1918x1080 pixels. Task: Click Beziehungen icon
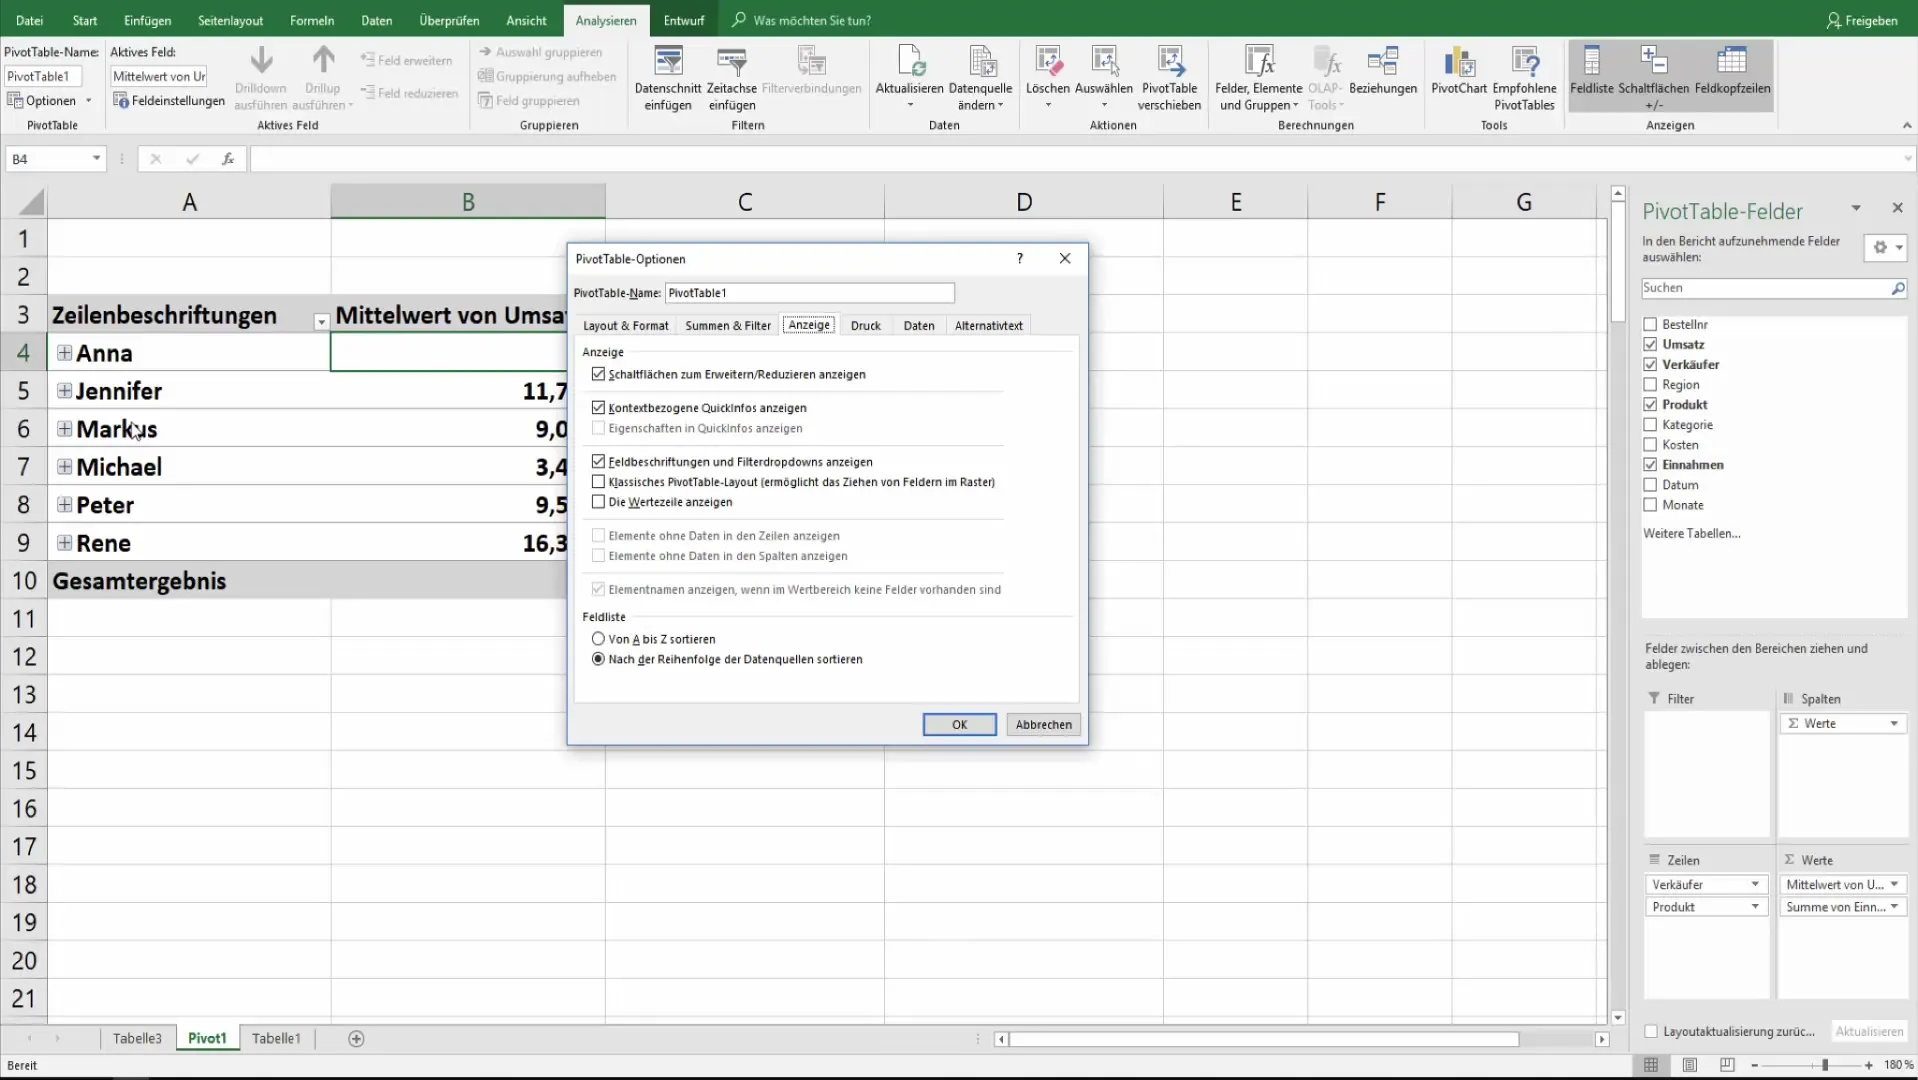(1383, 62)
